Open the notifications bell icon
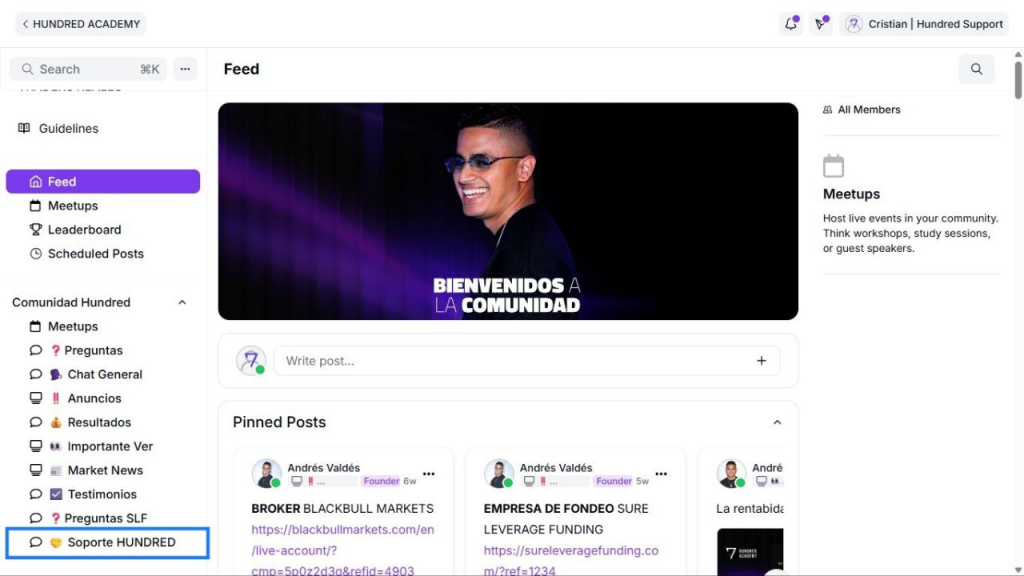Image resolution: width=1024 pixels, height=576 pixels. [790, 24]
